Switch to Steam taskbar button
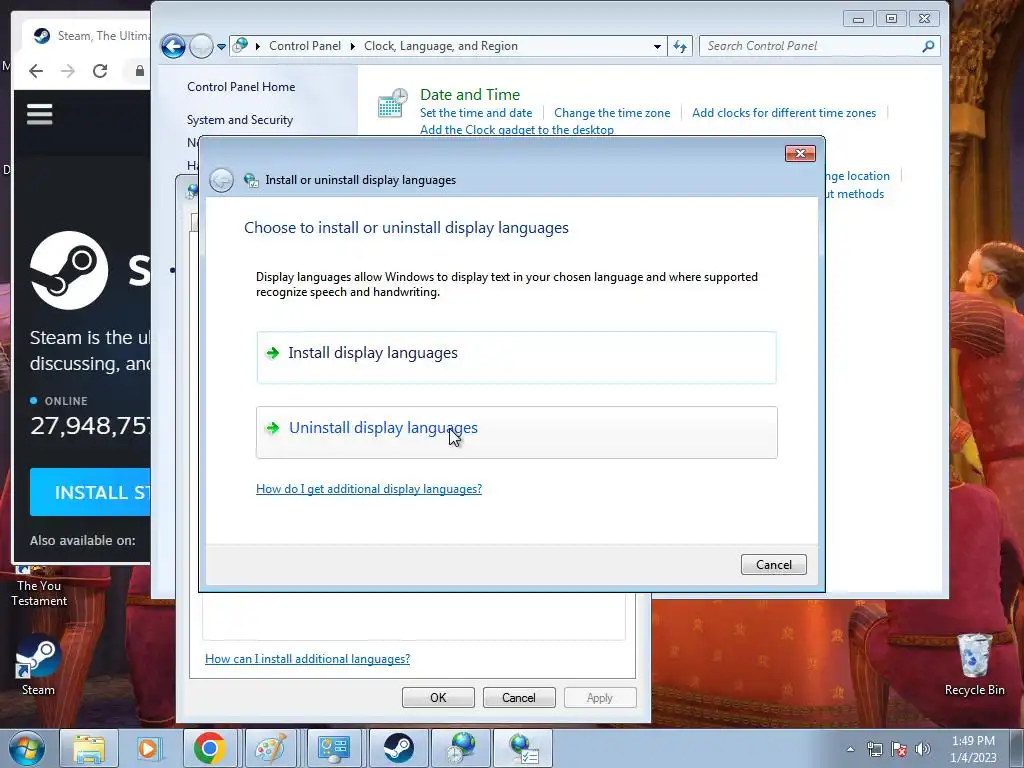This screenshot has height=768, width=1024. tap(398, 748)
